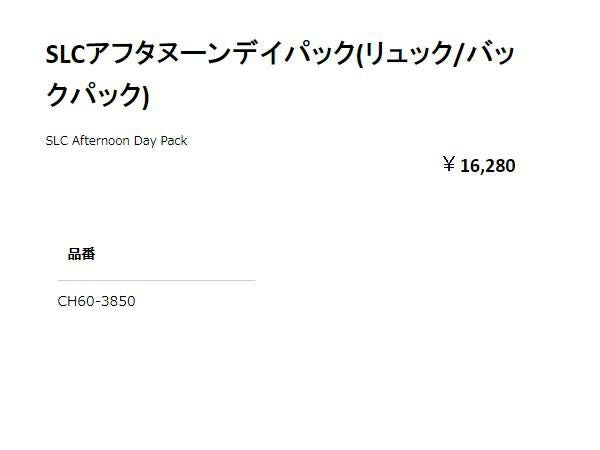
Task: Click the price 16,280
Action: (x=488, y=166)
